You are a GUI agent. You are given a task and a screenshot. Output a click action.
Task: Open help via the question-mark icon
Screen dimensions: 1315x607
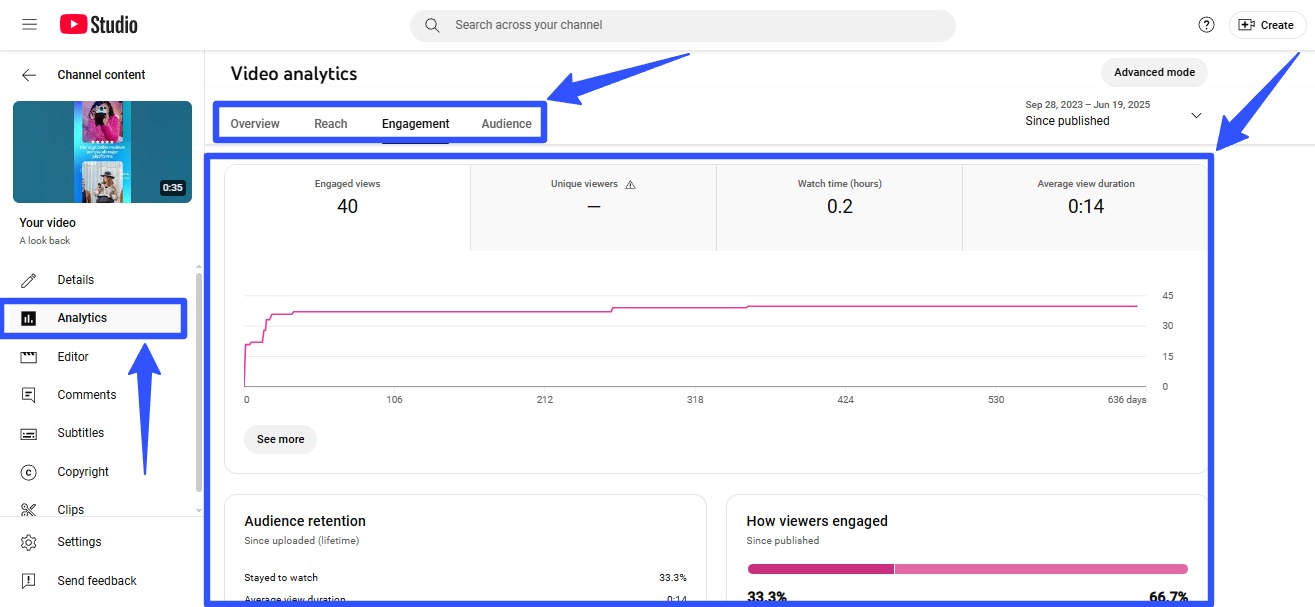pyautogui.click(x=1206, y=24)
